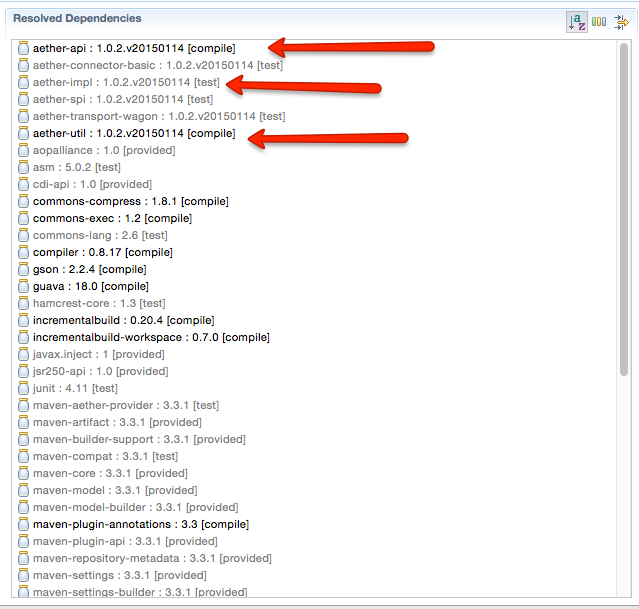Select compiler : 0.8.17 [compile]
This screenshot has width=639, height=609.
103,252
